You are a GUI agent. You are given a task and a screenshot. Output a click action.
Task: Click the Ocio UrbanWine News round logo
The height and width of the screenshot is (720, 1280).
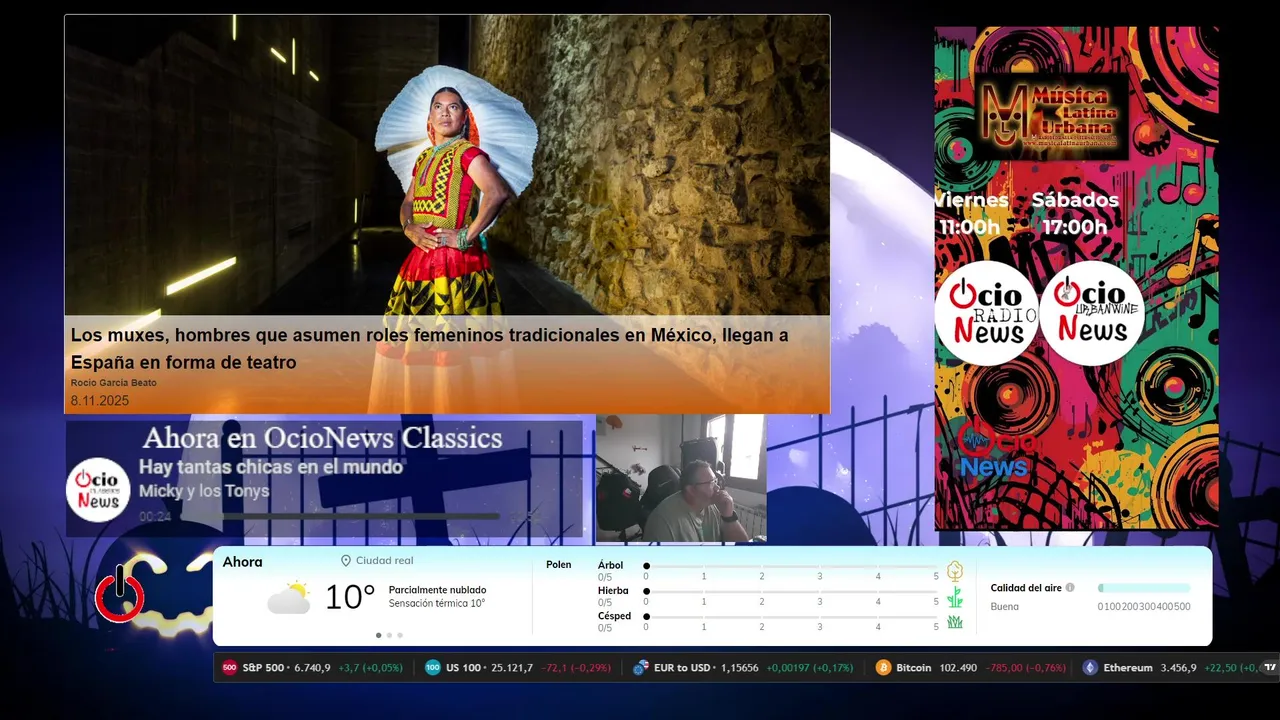(x=1091, y=313)
